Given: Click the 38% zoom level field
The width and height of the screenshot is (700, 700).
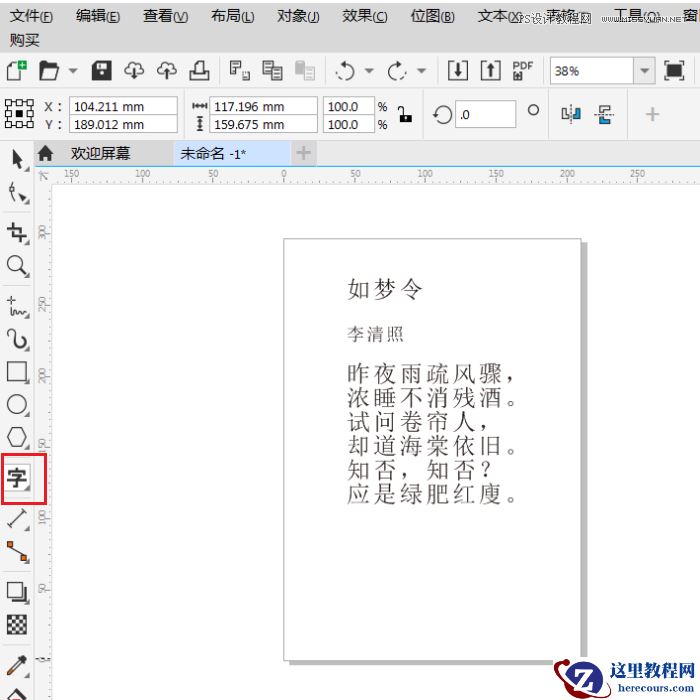Looking at the screenshot, I should click(x=592, y=71).
